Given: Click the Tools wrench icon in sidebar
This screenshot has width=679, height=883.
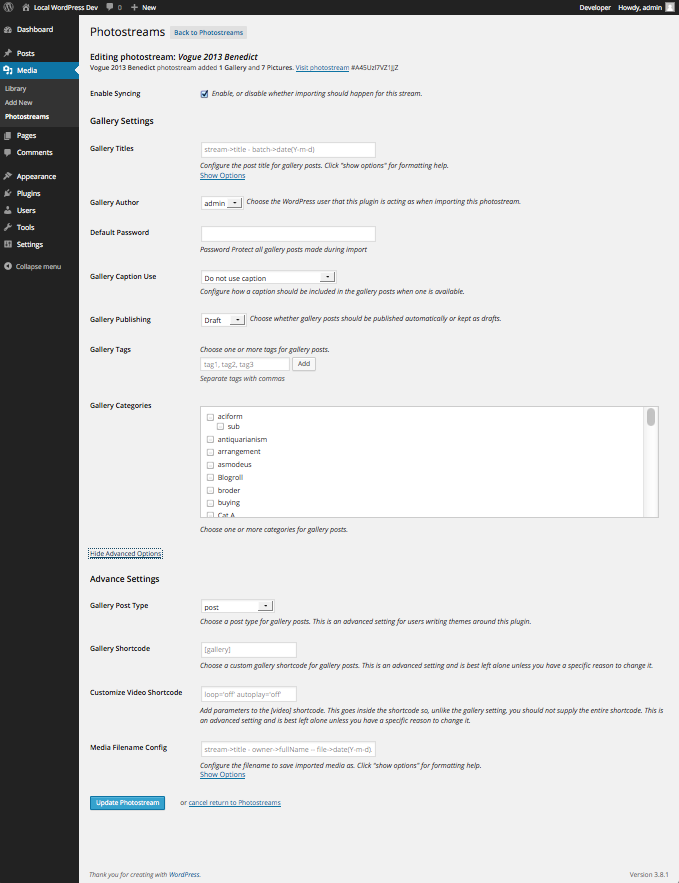Looking at the screenshot, I should (x=8, y=227).
